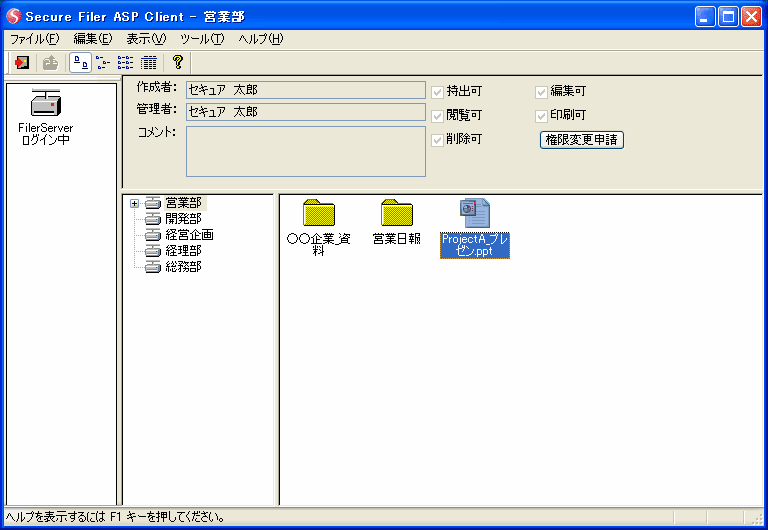The image size is (768, 530).
Task: Click the drive icon next to 経営企画
Action: (x=153, y=235)
